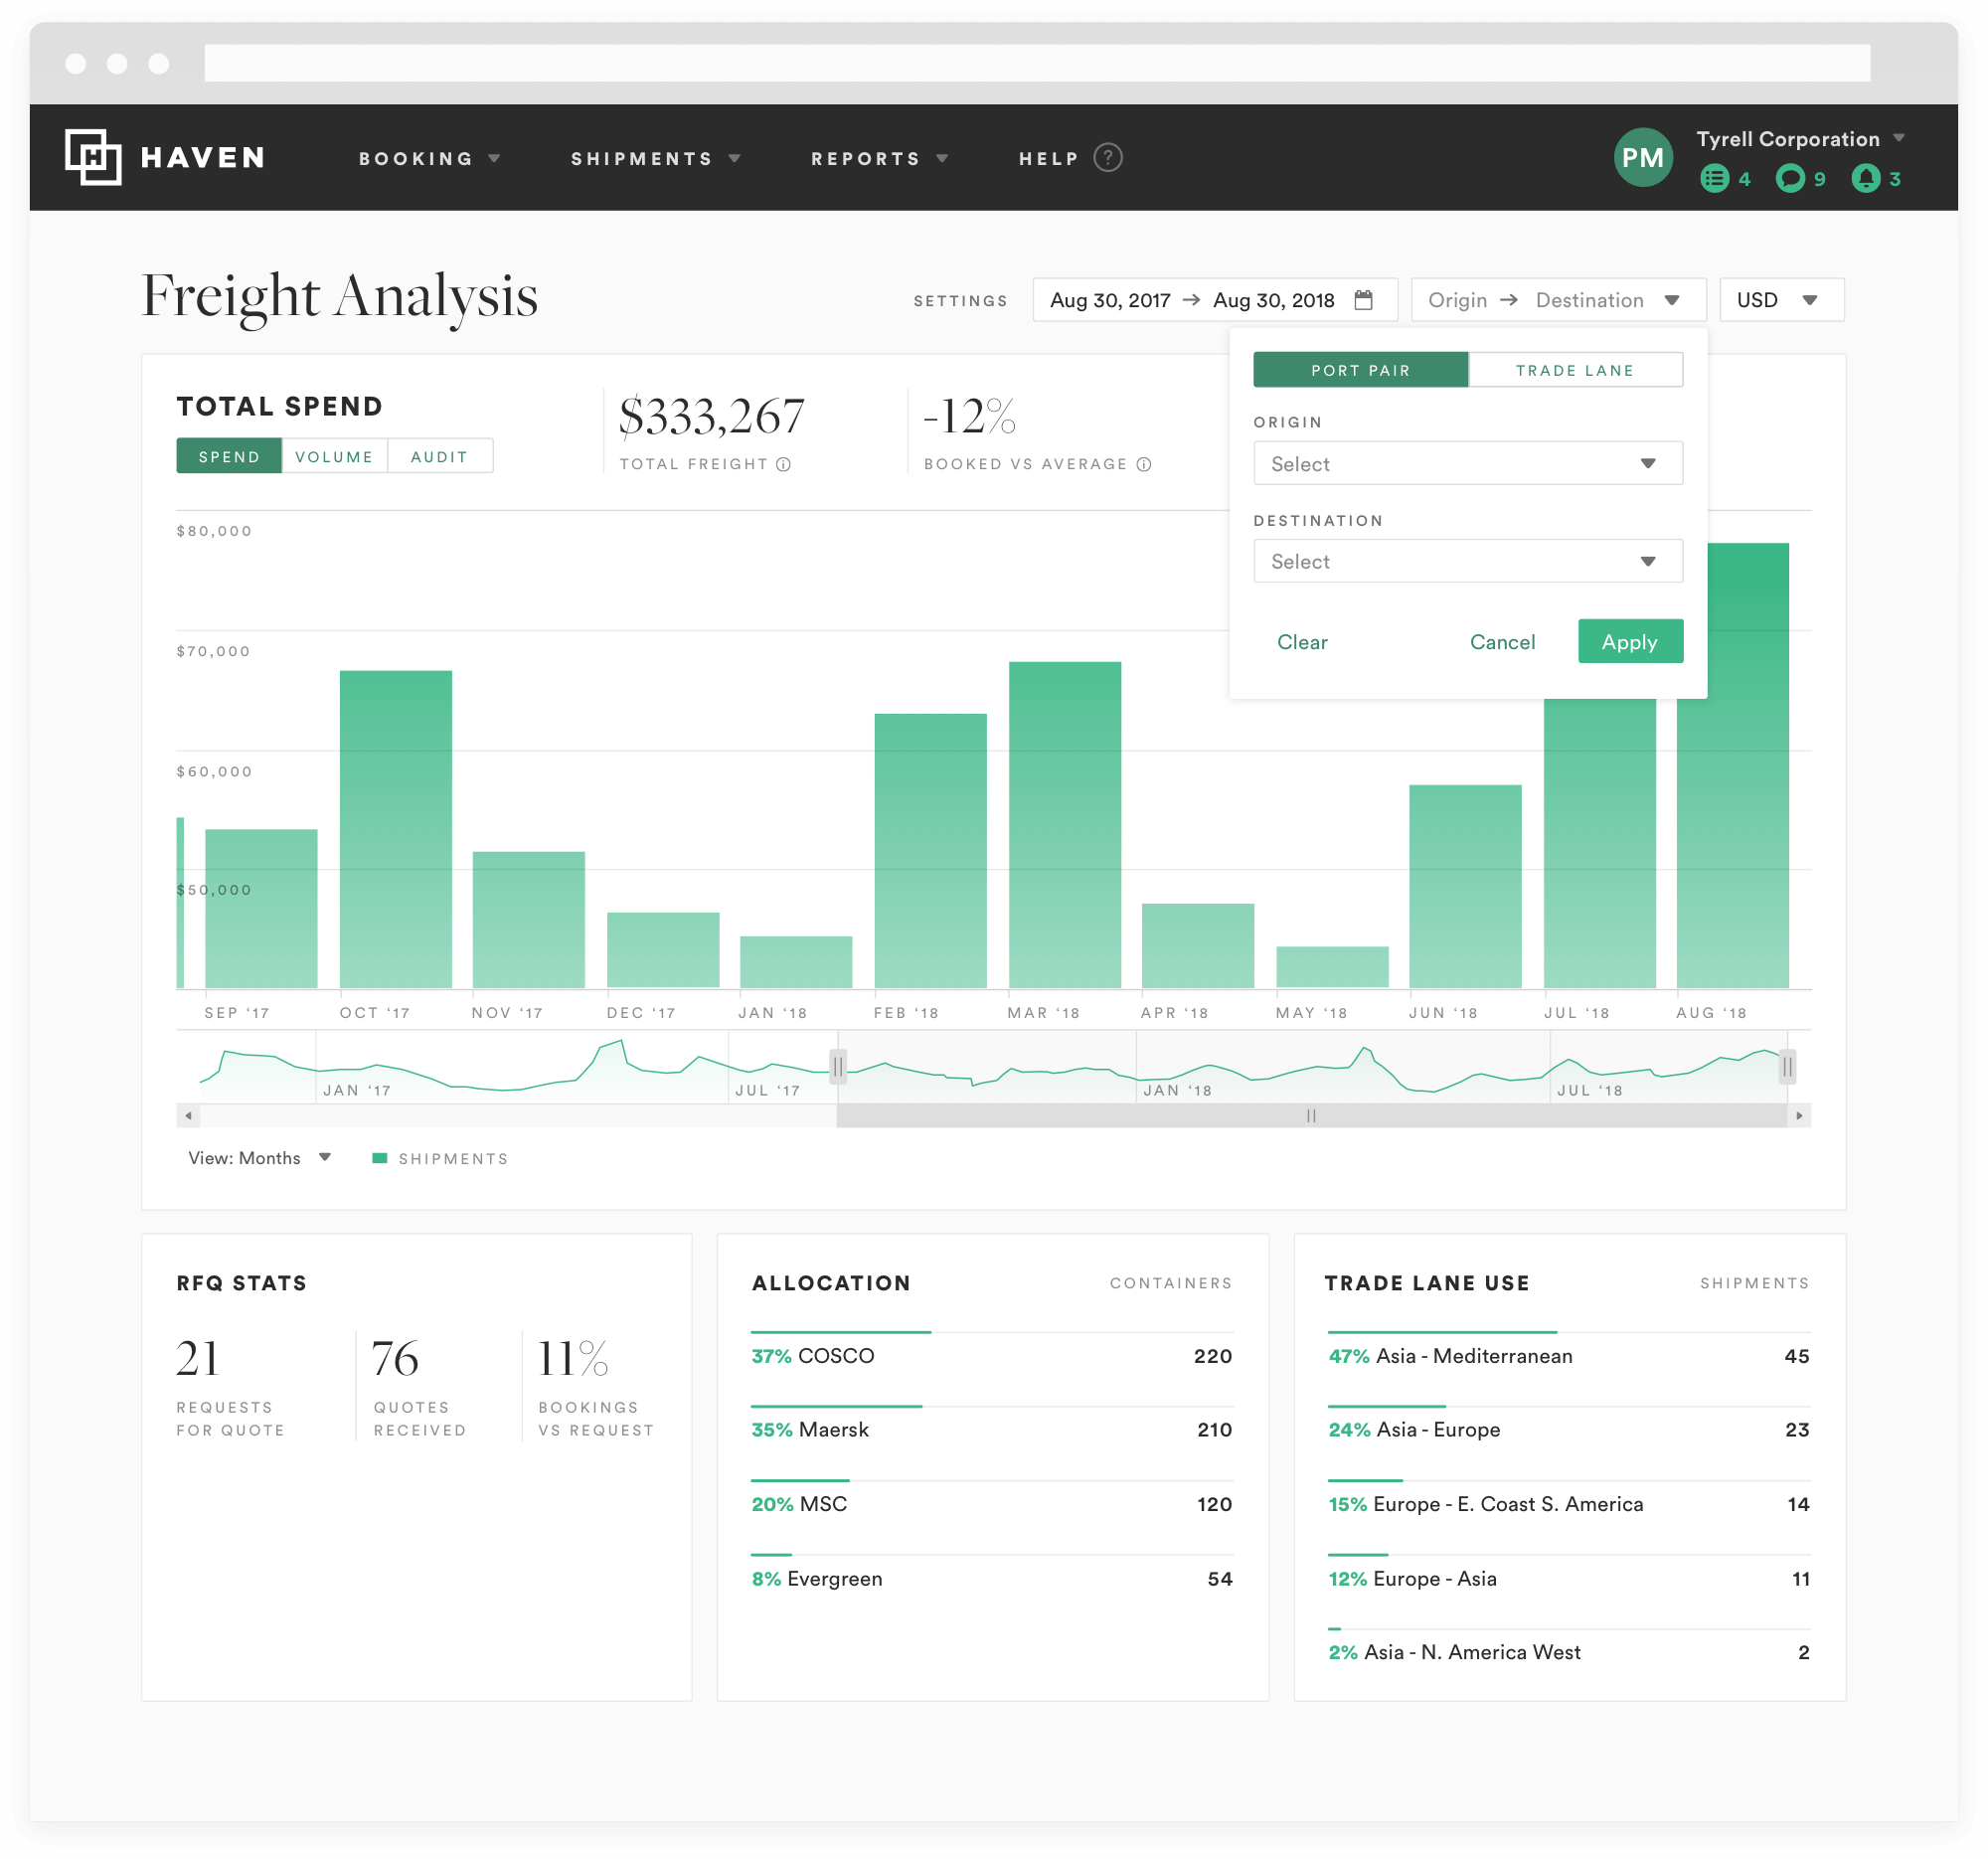Click the Clear link

(1302, 642)
